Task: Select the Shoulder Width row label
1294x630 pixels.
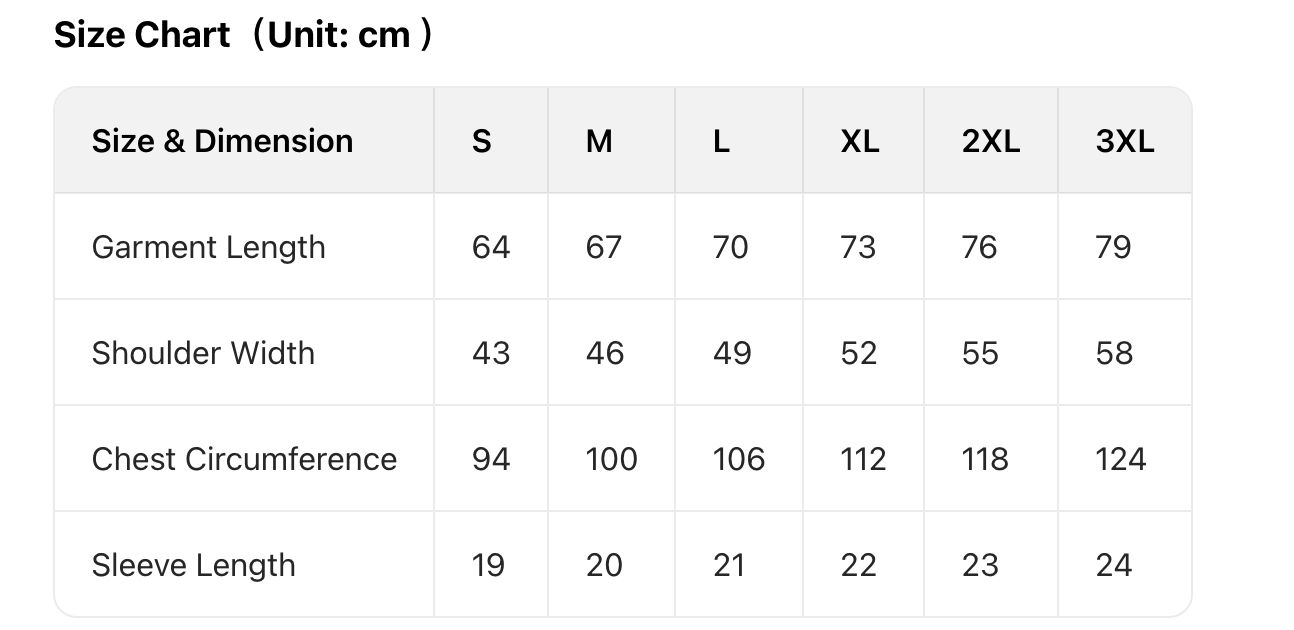Action: [x=203, y=353]
